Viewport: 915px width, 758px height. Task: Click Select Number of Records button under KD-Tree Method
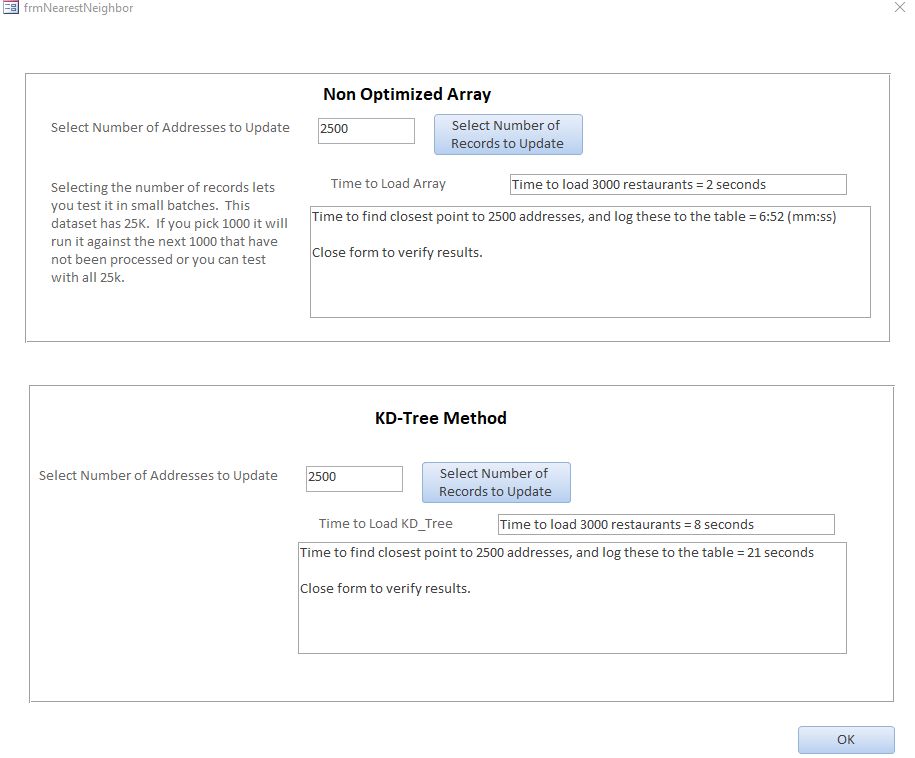496,483
